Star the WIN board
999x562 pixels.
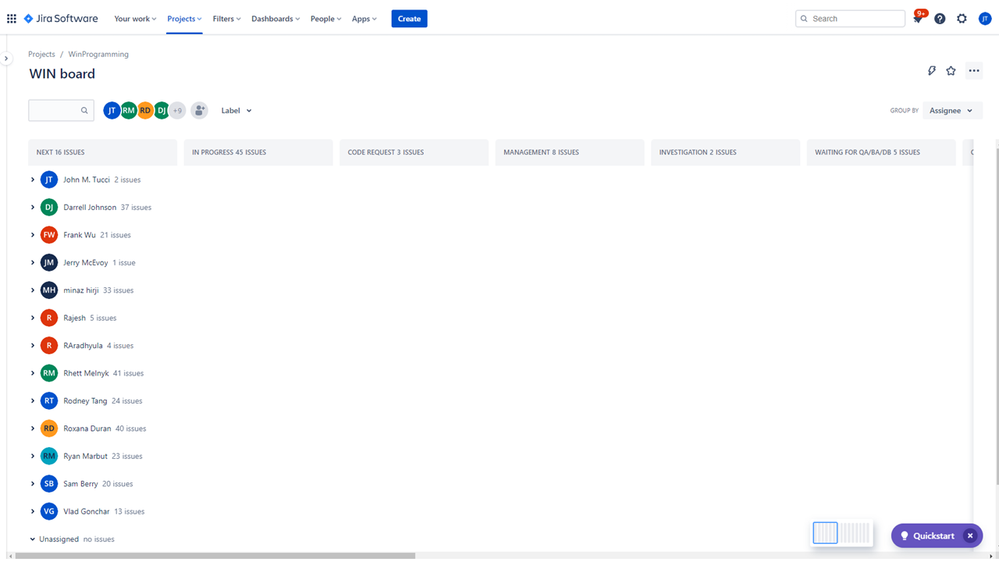tap(951, 71)
